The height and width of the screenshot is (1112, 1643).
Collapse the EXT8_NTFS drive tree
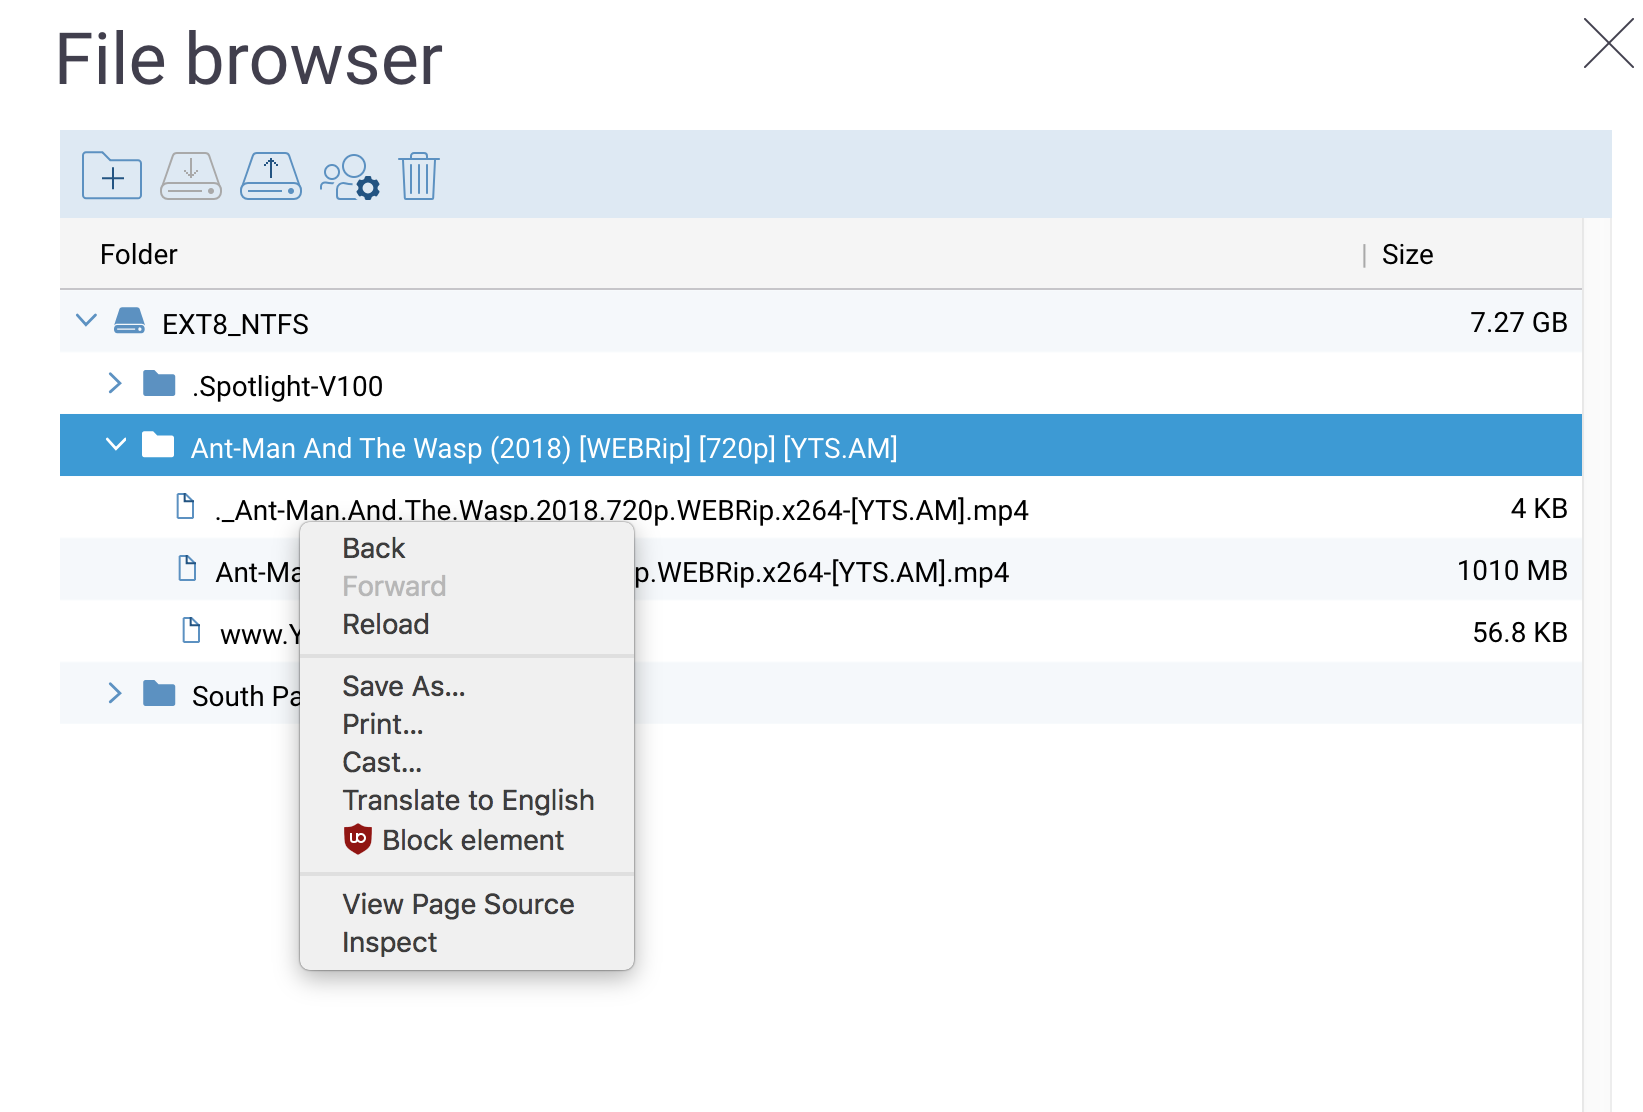click(x=87, y=321)
